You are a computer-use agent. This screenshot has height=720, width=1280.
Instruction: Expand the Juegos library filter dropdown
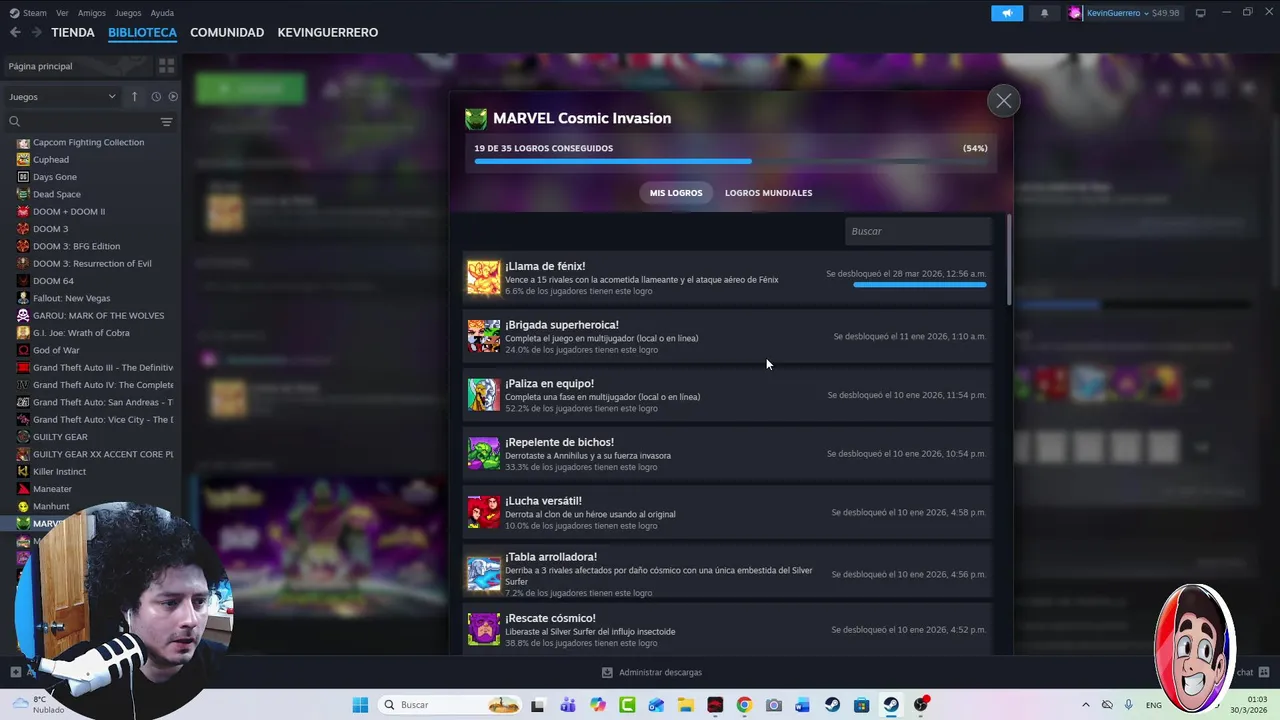tap(62, 97)
